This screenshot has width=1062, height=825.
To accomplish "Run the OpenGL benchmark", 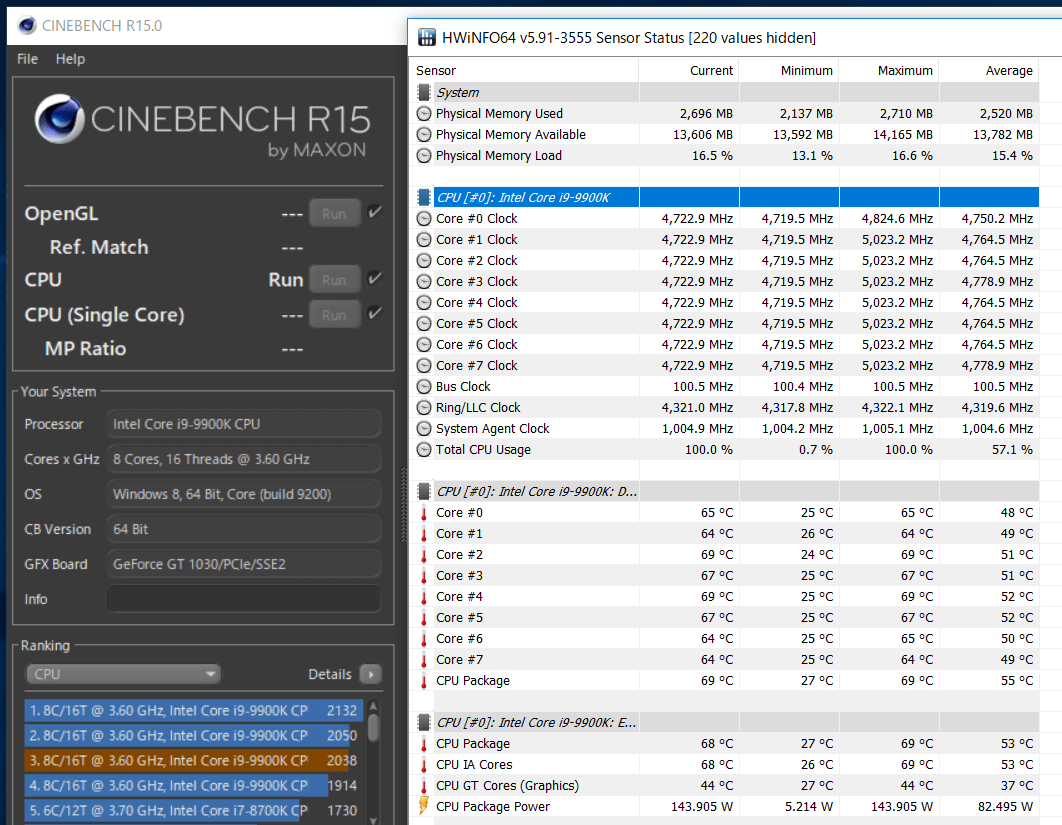I will click(x=334, y=213).
